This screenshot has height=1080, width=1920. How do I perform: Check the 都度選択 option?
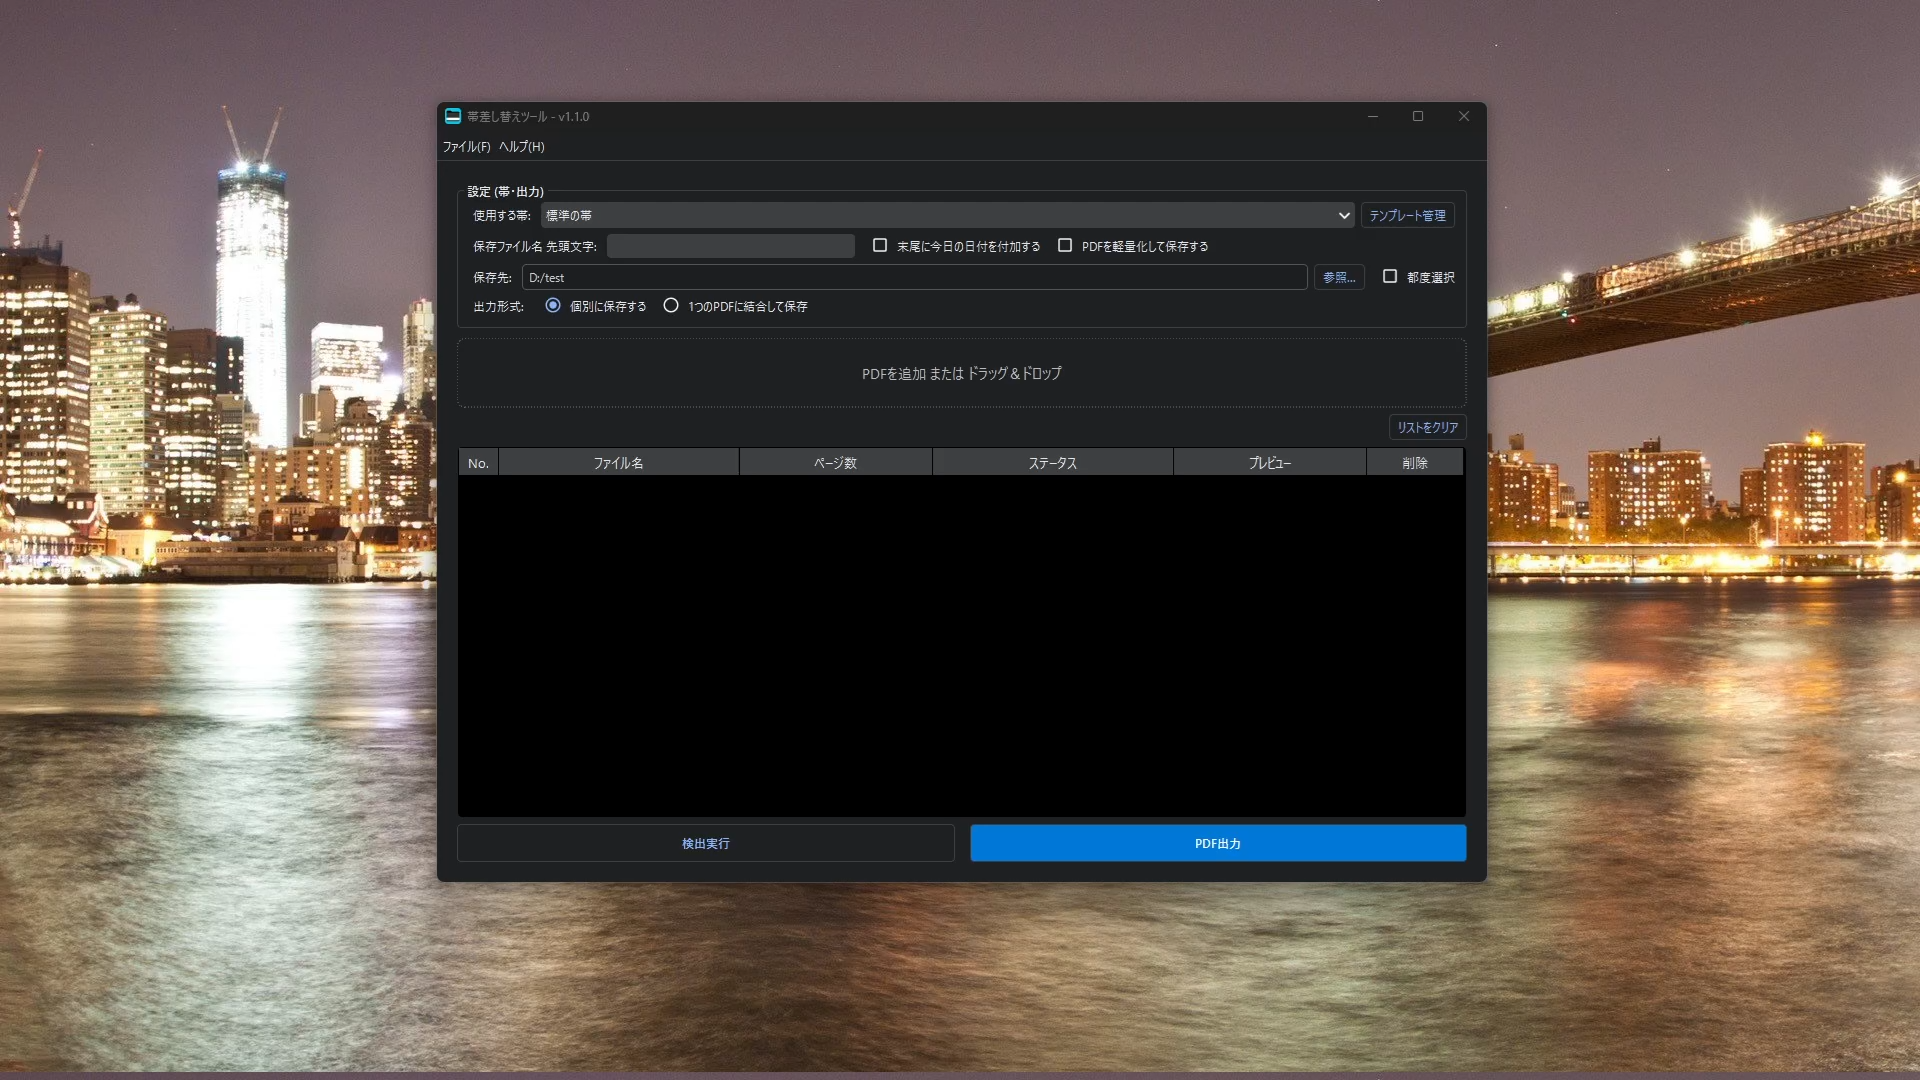click(1390, 277)
